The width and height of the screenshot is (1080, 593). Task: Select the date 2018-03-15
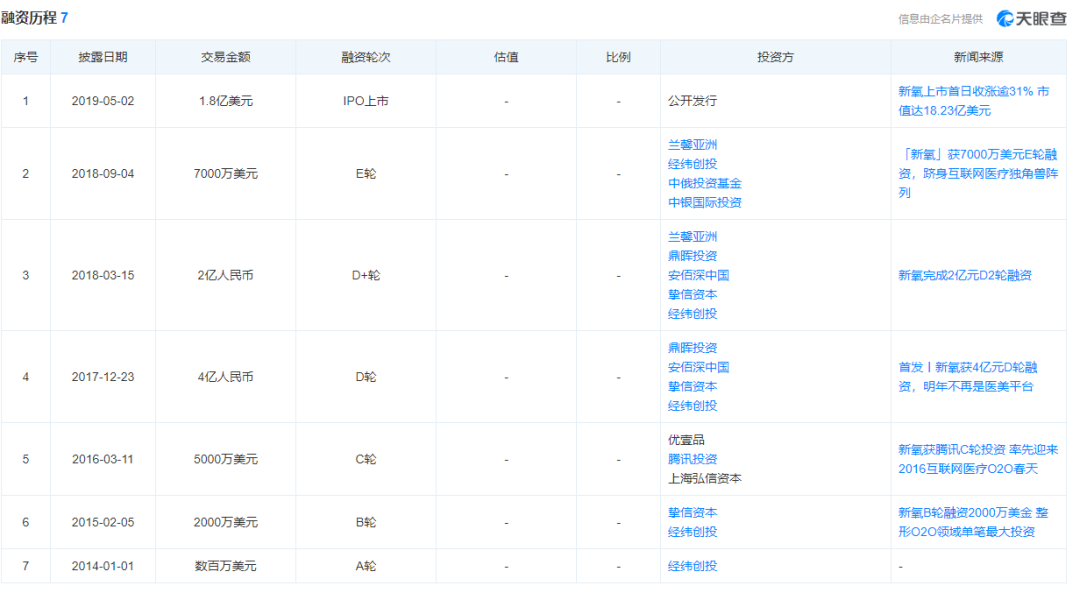(x=103, y=275)
